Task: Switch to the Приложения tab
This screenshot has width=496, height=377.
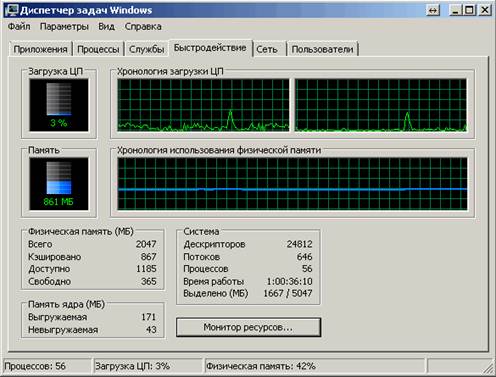Action: tap(41, 49)
